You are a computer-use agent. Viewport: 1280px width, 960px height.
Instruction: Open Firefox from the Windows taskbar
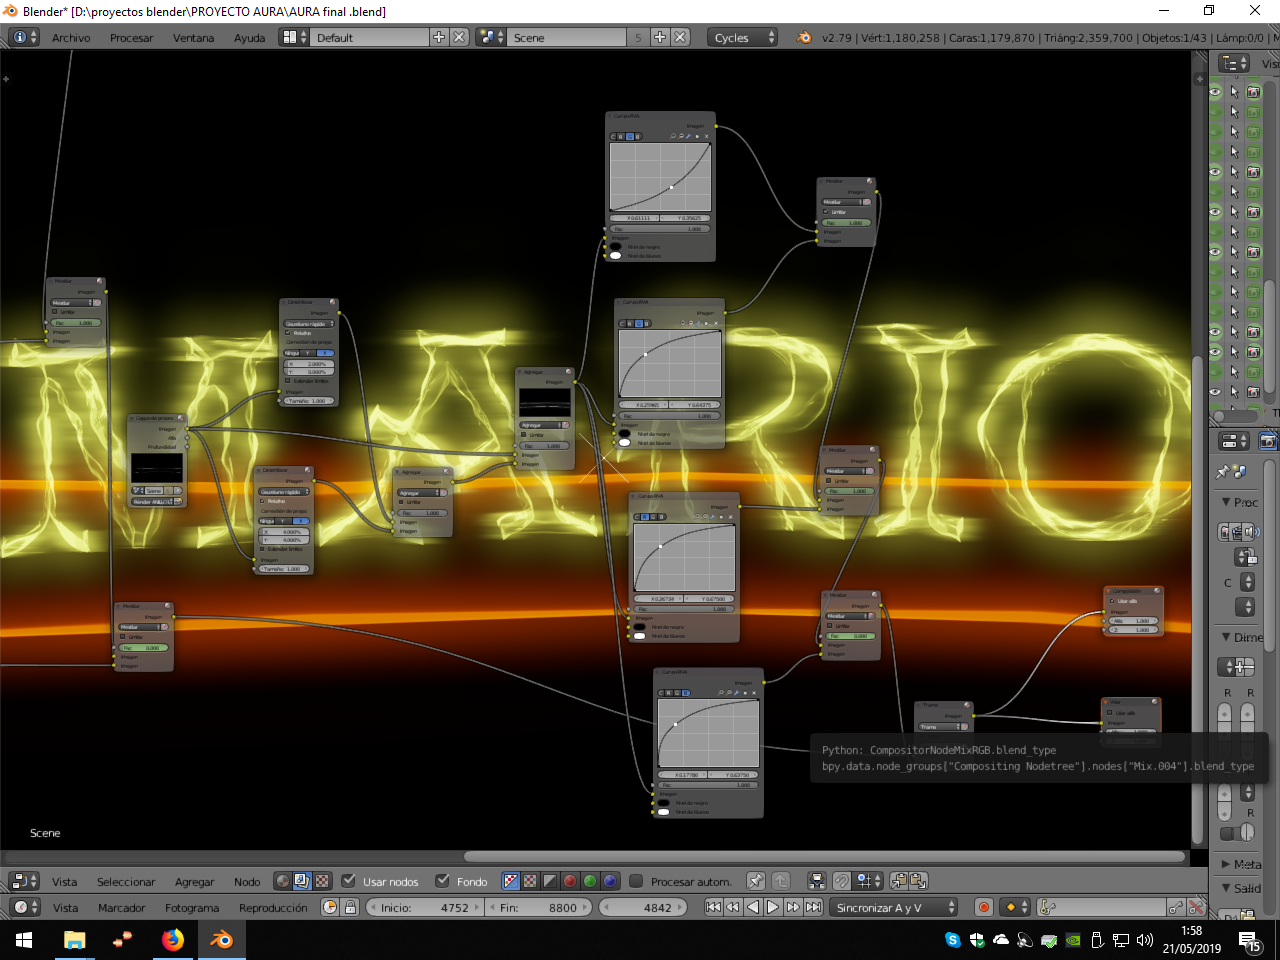pos(173,940)
